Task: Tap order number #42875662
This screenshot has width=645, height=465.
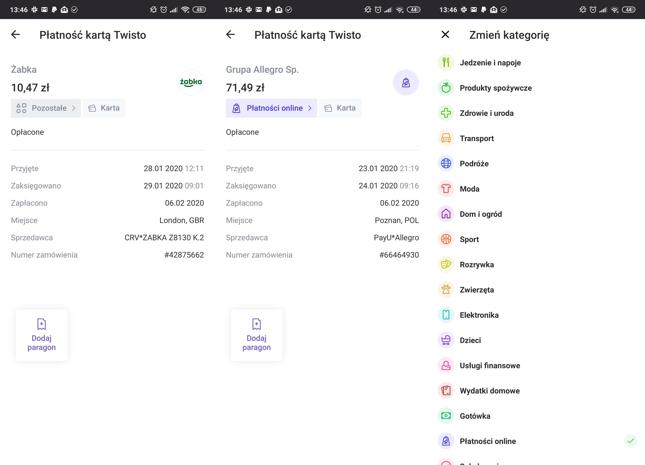Action: pos(184,255)
